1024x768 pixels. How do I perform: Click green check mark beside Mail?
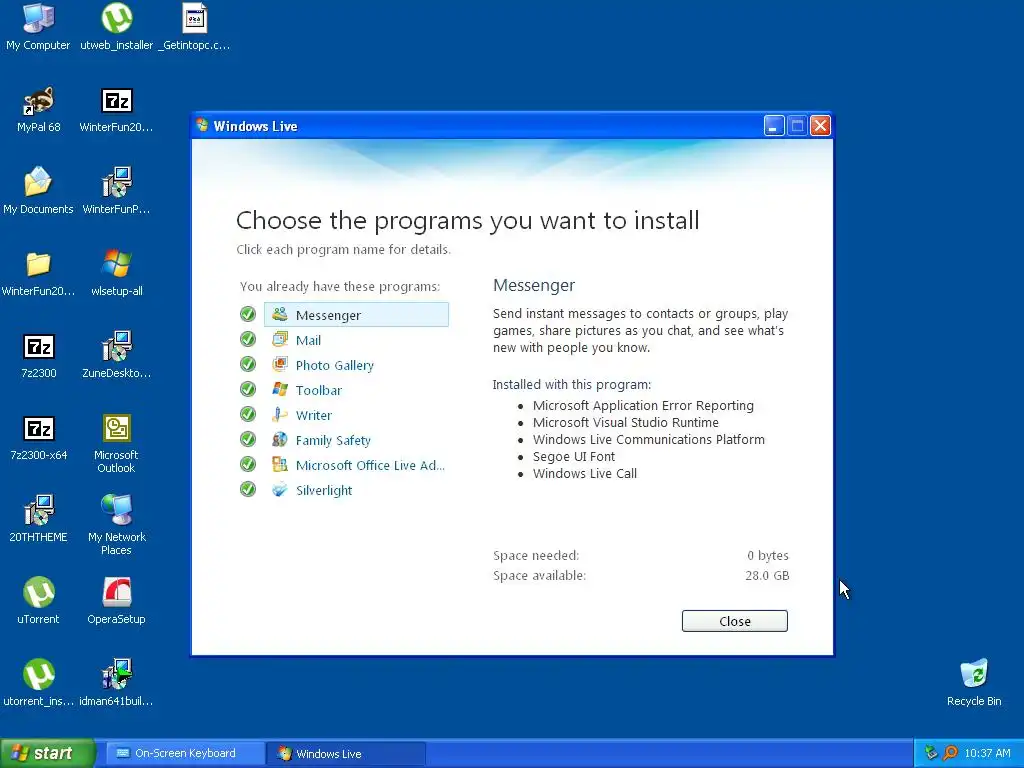coord(248,339)
